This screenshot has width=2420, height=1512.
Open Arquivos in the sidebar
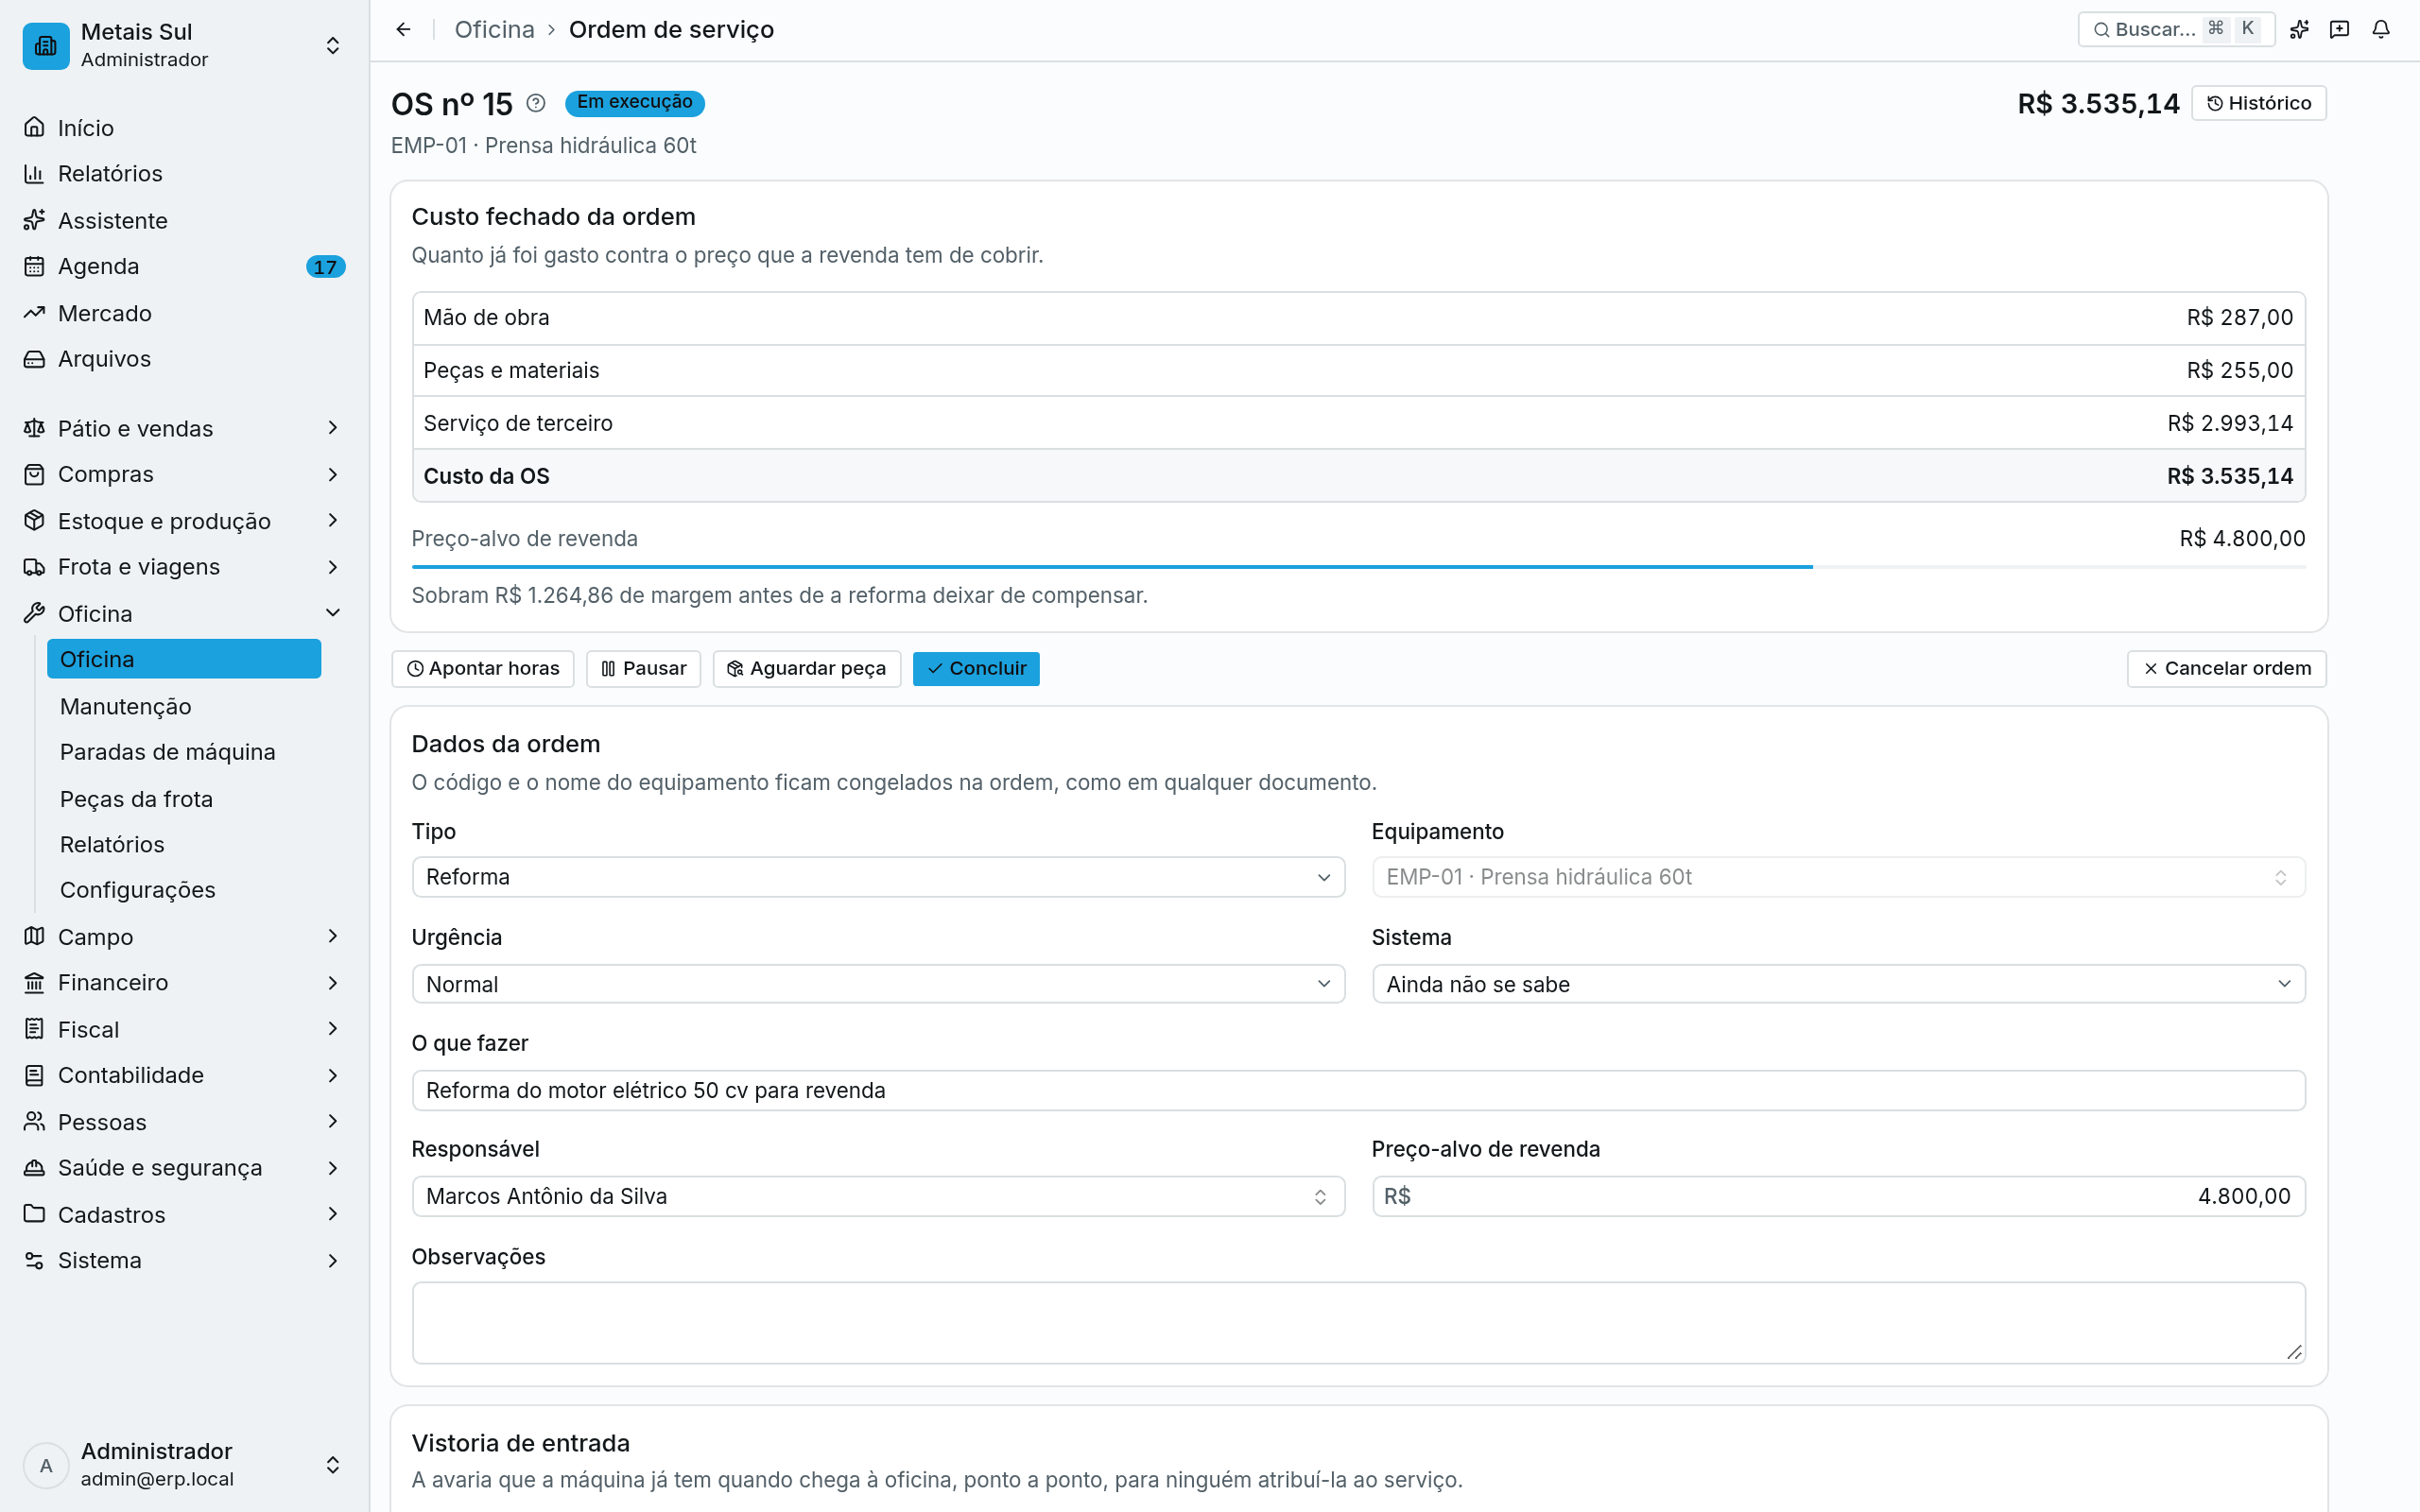[184, 359]
